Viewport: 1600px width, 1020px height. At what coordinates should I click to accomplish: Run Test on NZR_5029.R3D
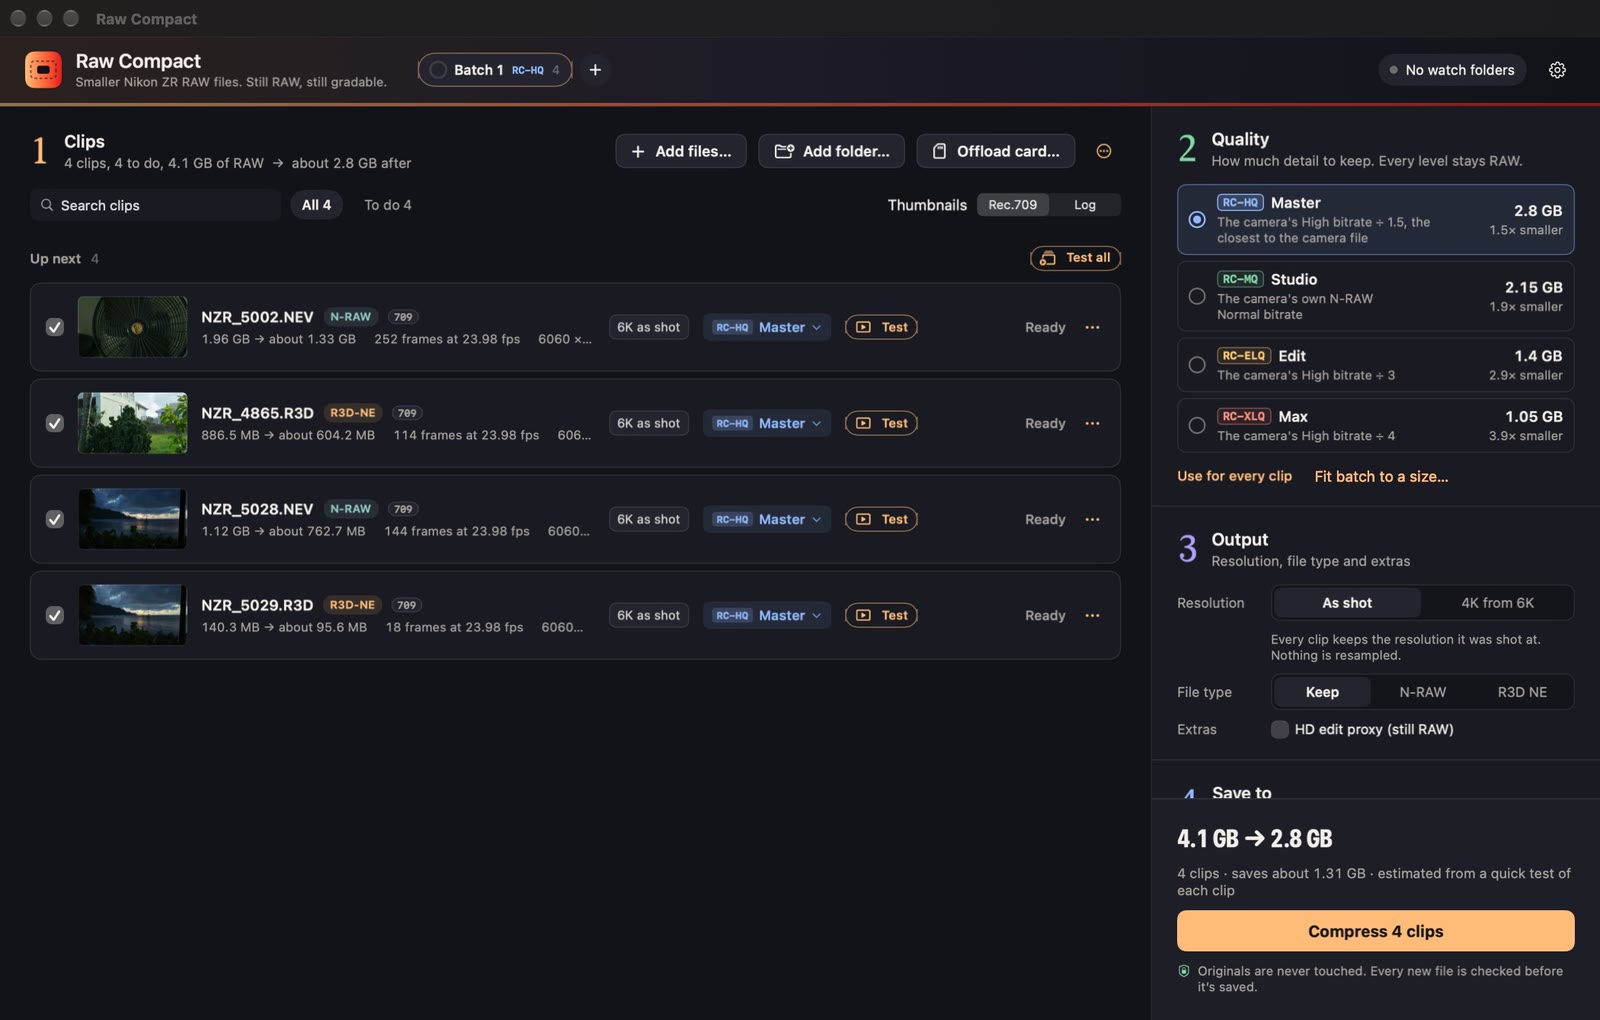pos(881,615)
